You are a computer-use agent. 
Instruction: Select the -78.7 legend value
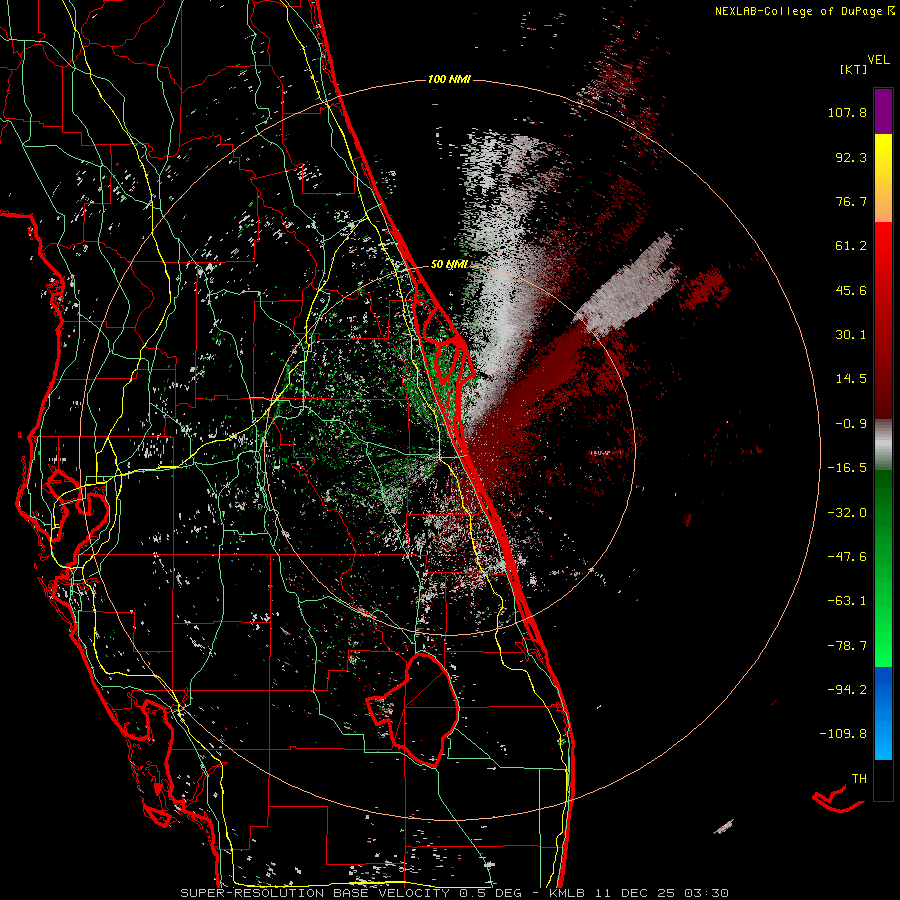tap(847, 646)
